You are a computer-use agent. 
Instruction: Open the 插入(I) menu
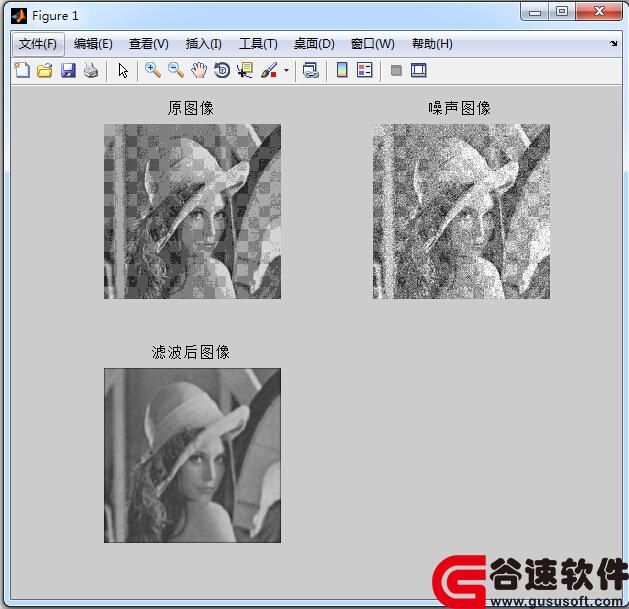click(x=203, y=44)
